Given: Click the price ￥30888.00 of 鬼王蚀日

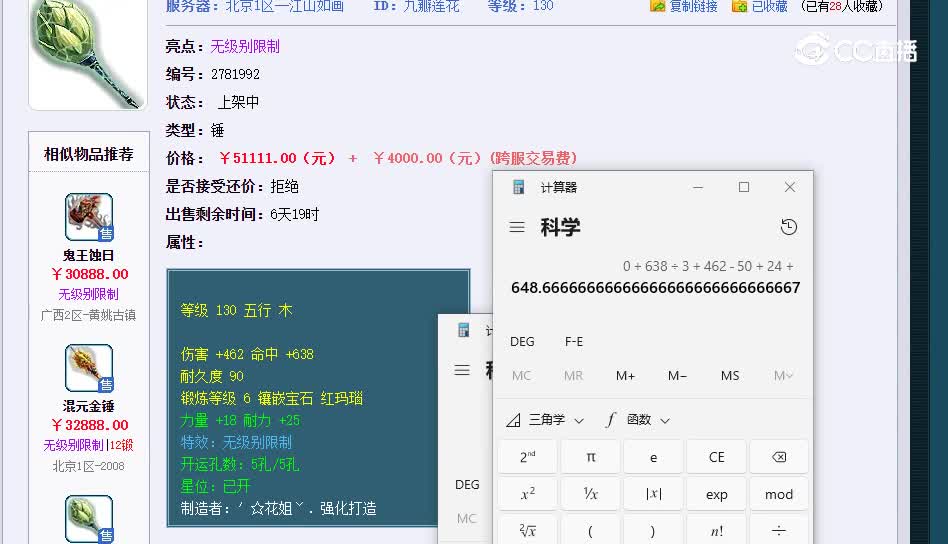Looking at the screenshot, I should pos(89,274).
